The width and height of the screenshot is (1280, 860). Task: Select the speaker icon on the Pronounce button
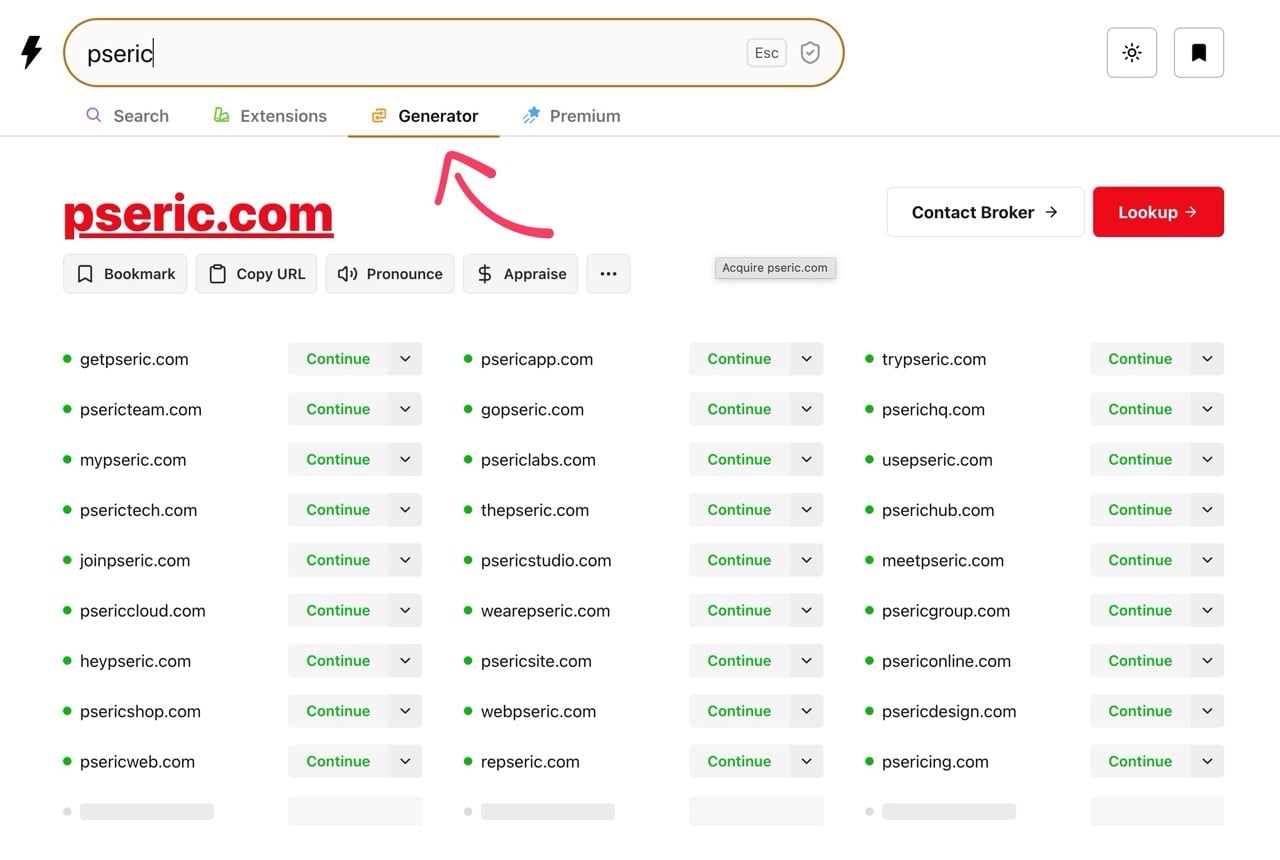345,273
